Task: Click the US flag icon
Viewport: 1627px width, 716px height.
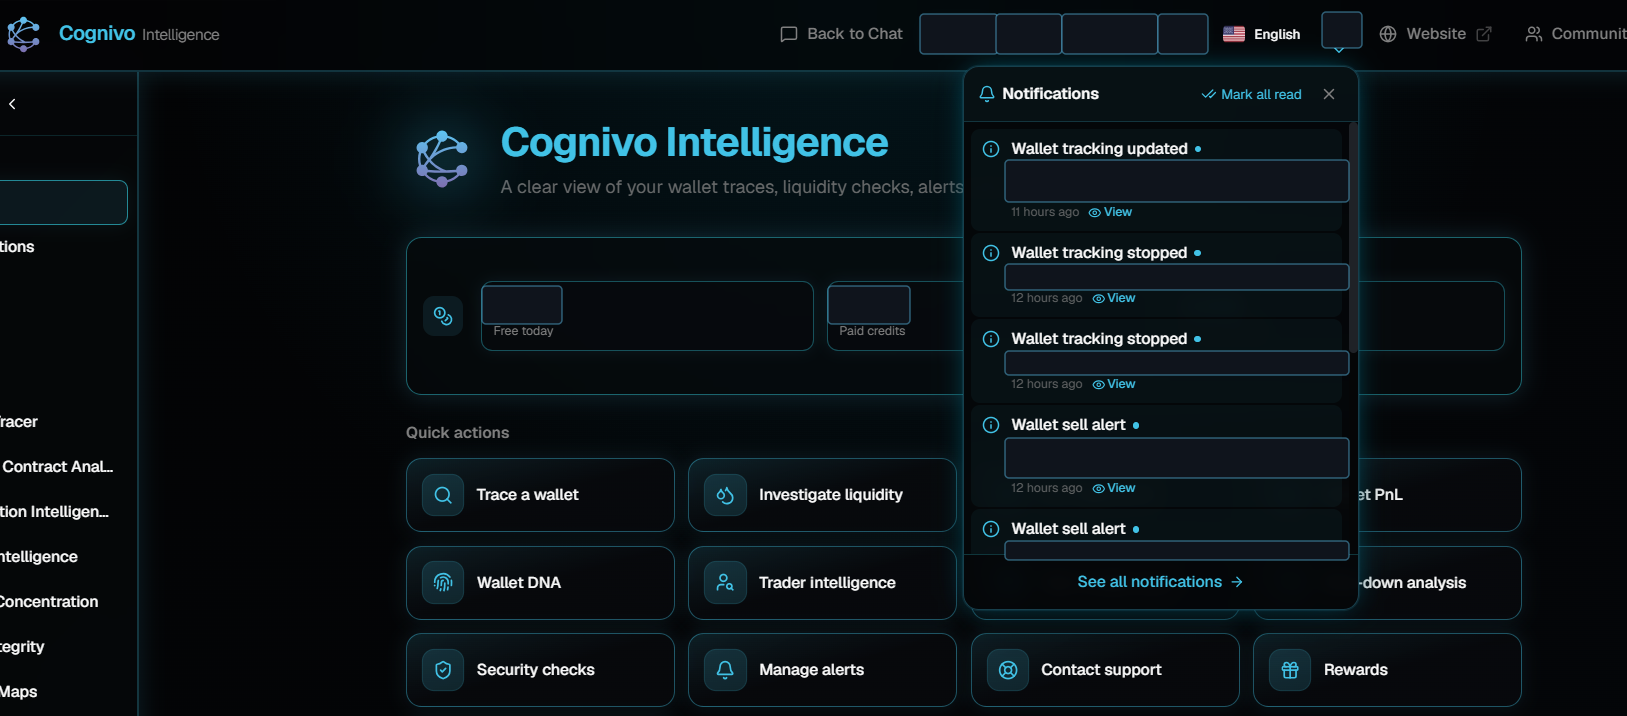Action: point(1234,34)
